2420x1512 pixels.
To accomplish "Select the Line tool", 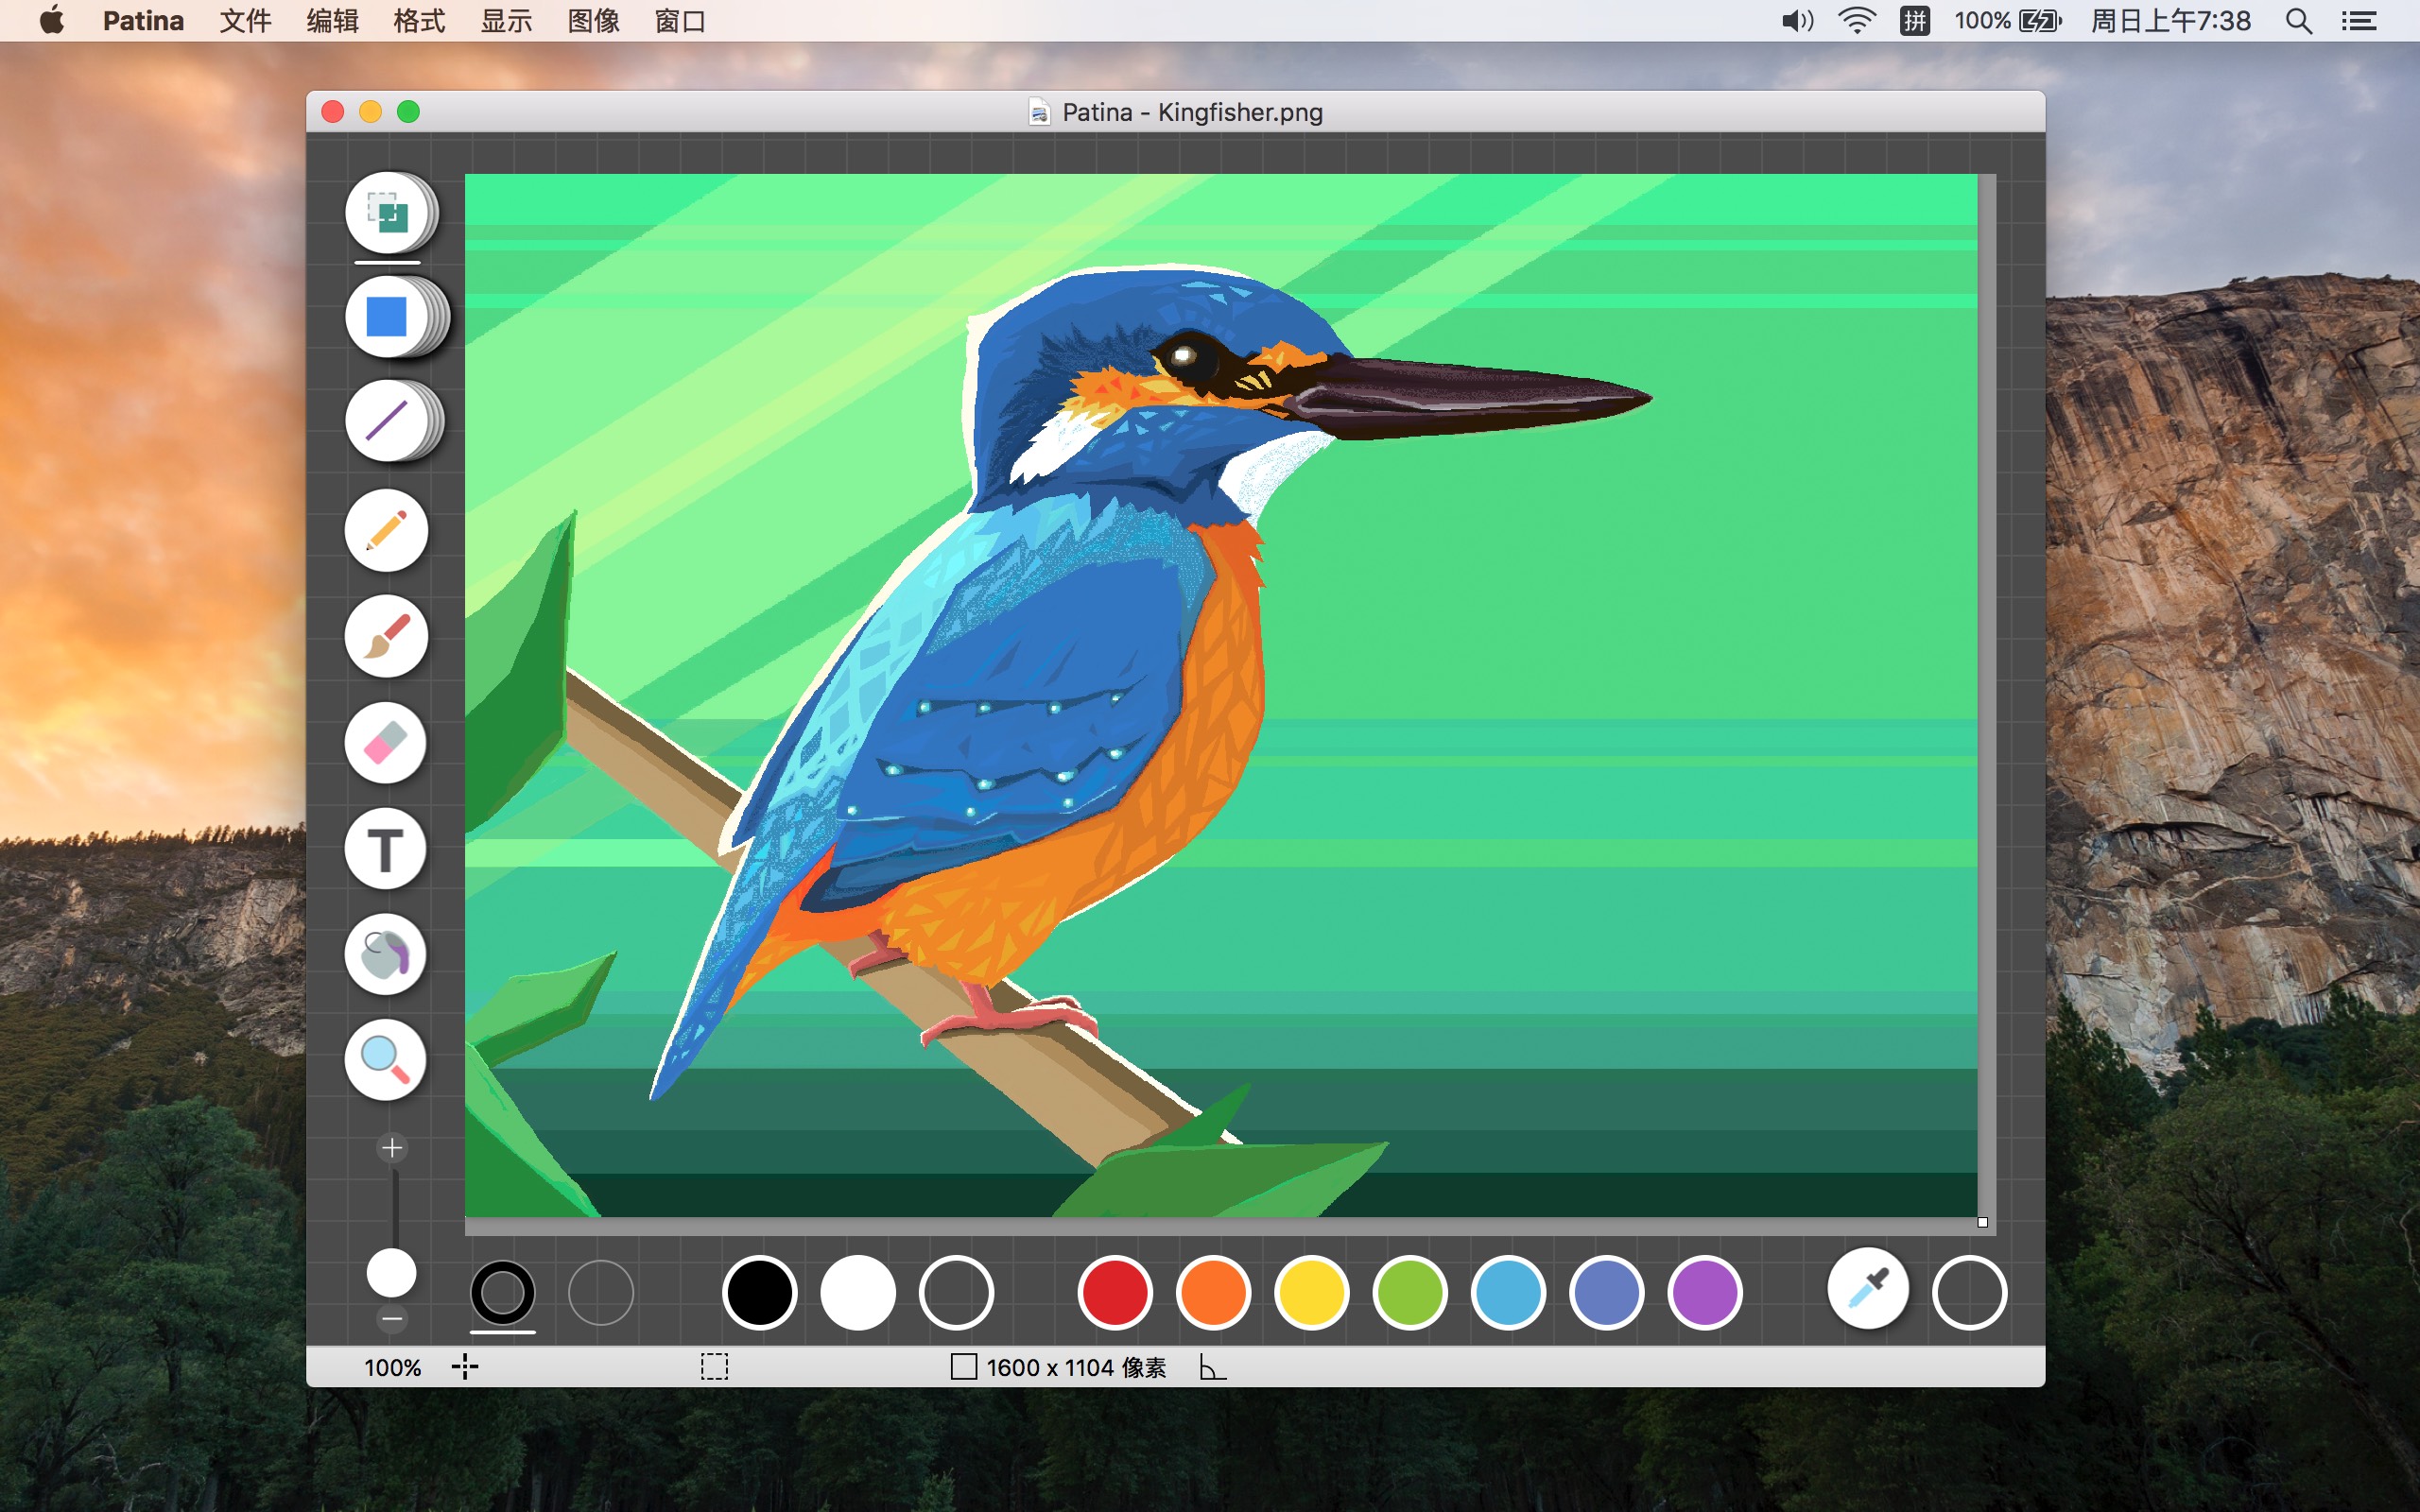I will tap(387, 421).
